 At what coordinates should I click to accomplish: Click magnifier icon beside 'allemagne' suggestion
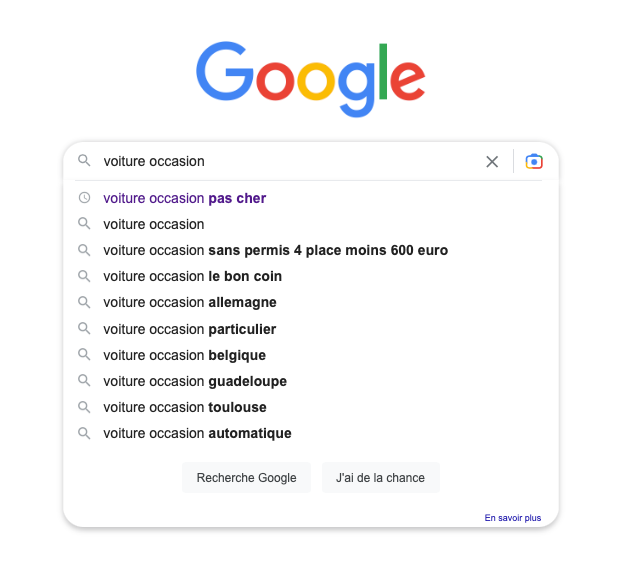click(x=84, y=302)
